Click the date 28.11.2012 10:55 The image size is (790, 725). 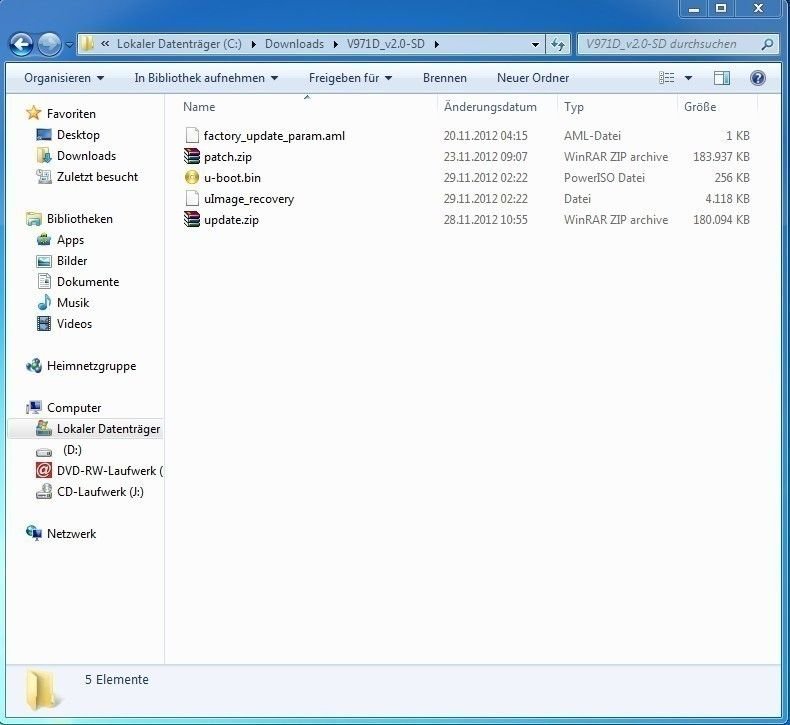coord(485,220)
